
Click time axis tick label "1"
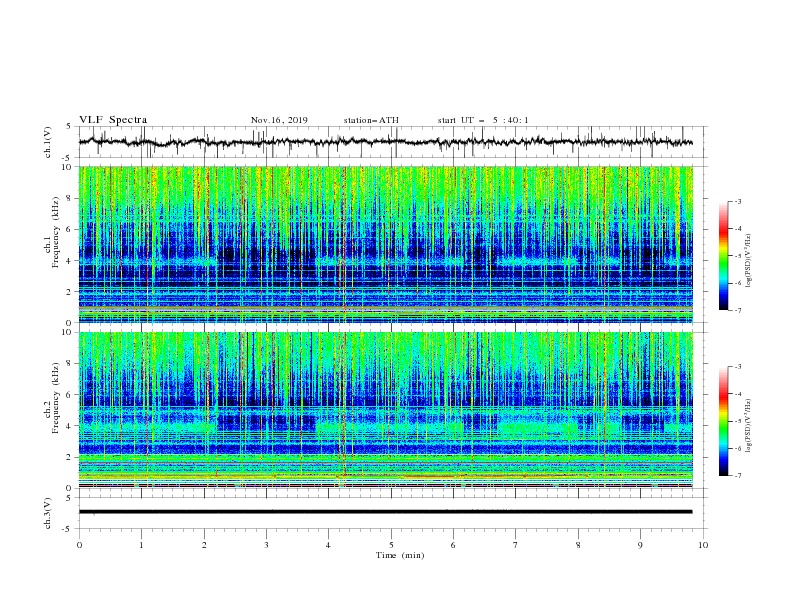[141, 545]
